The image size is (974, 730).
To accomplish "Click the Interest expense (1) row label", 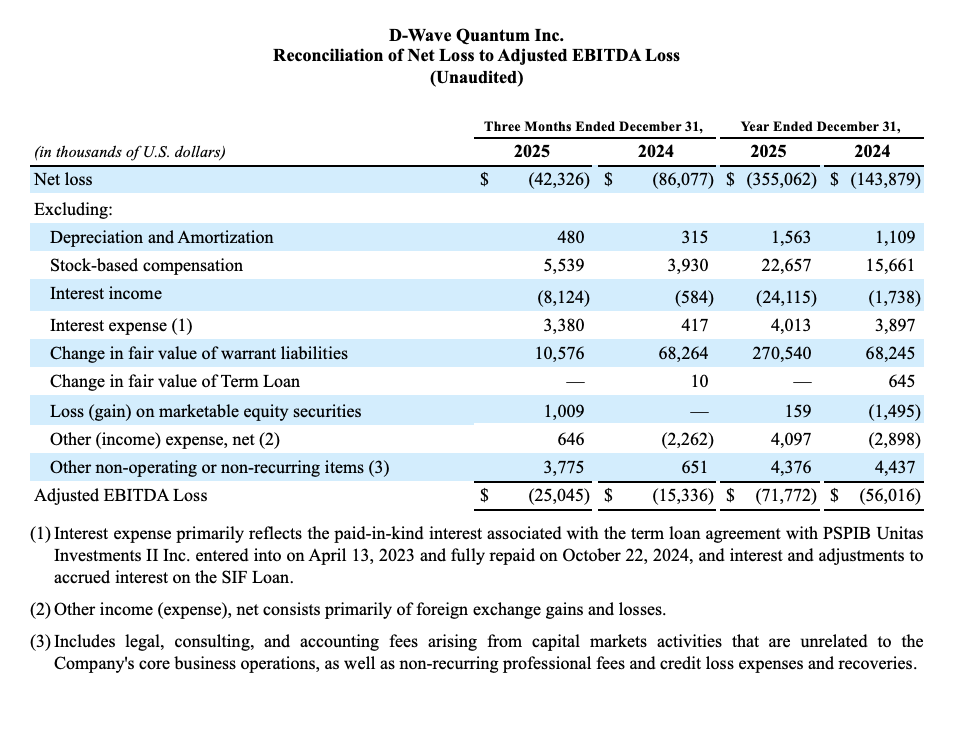I will coord(121,325).
